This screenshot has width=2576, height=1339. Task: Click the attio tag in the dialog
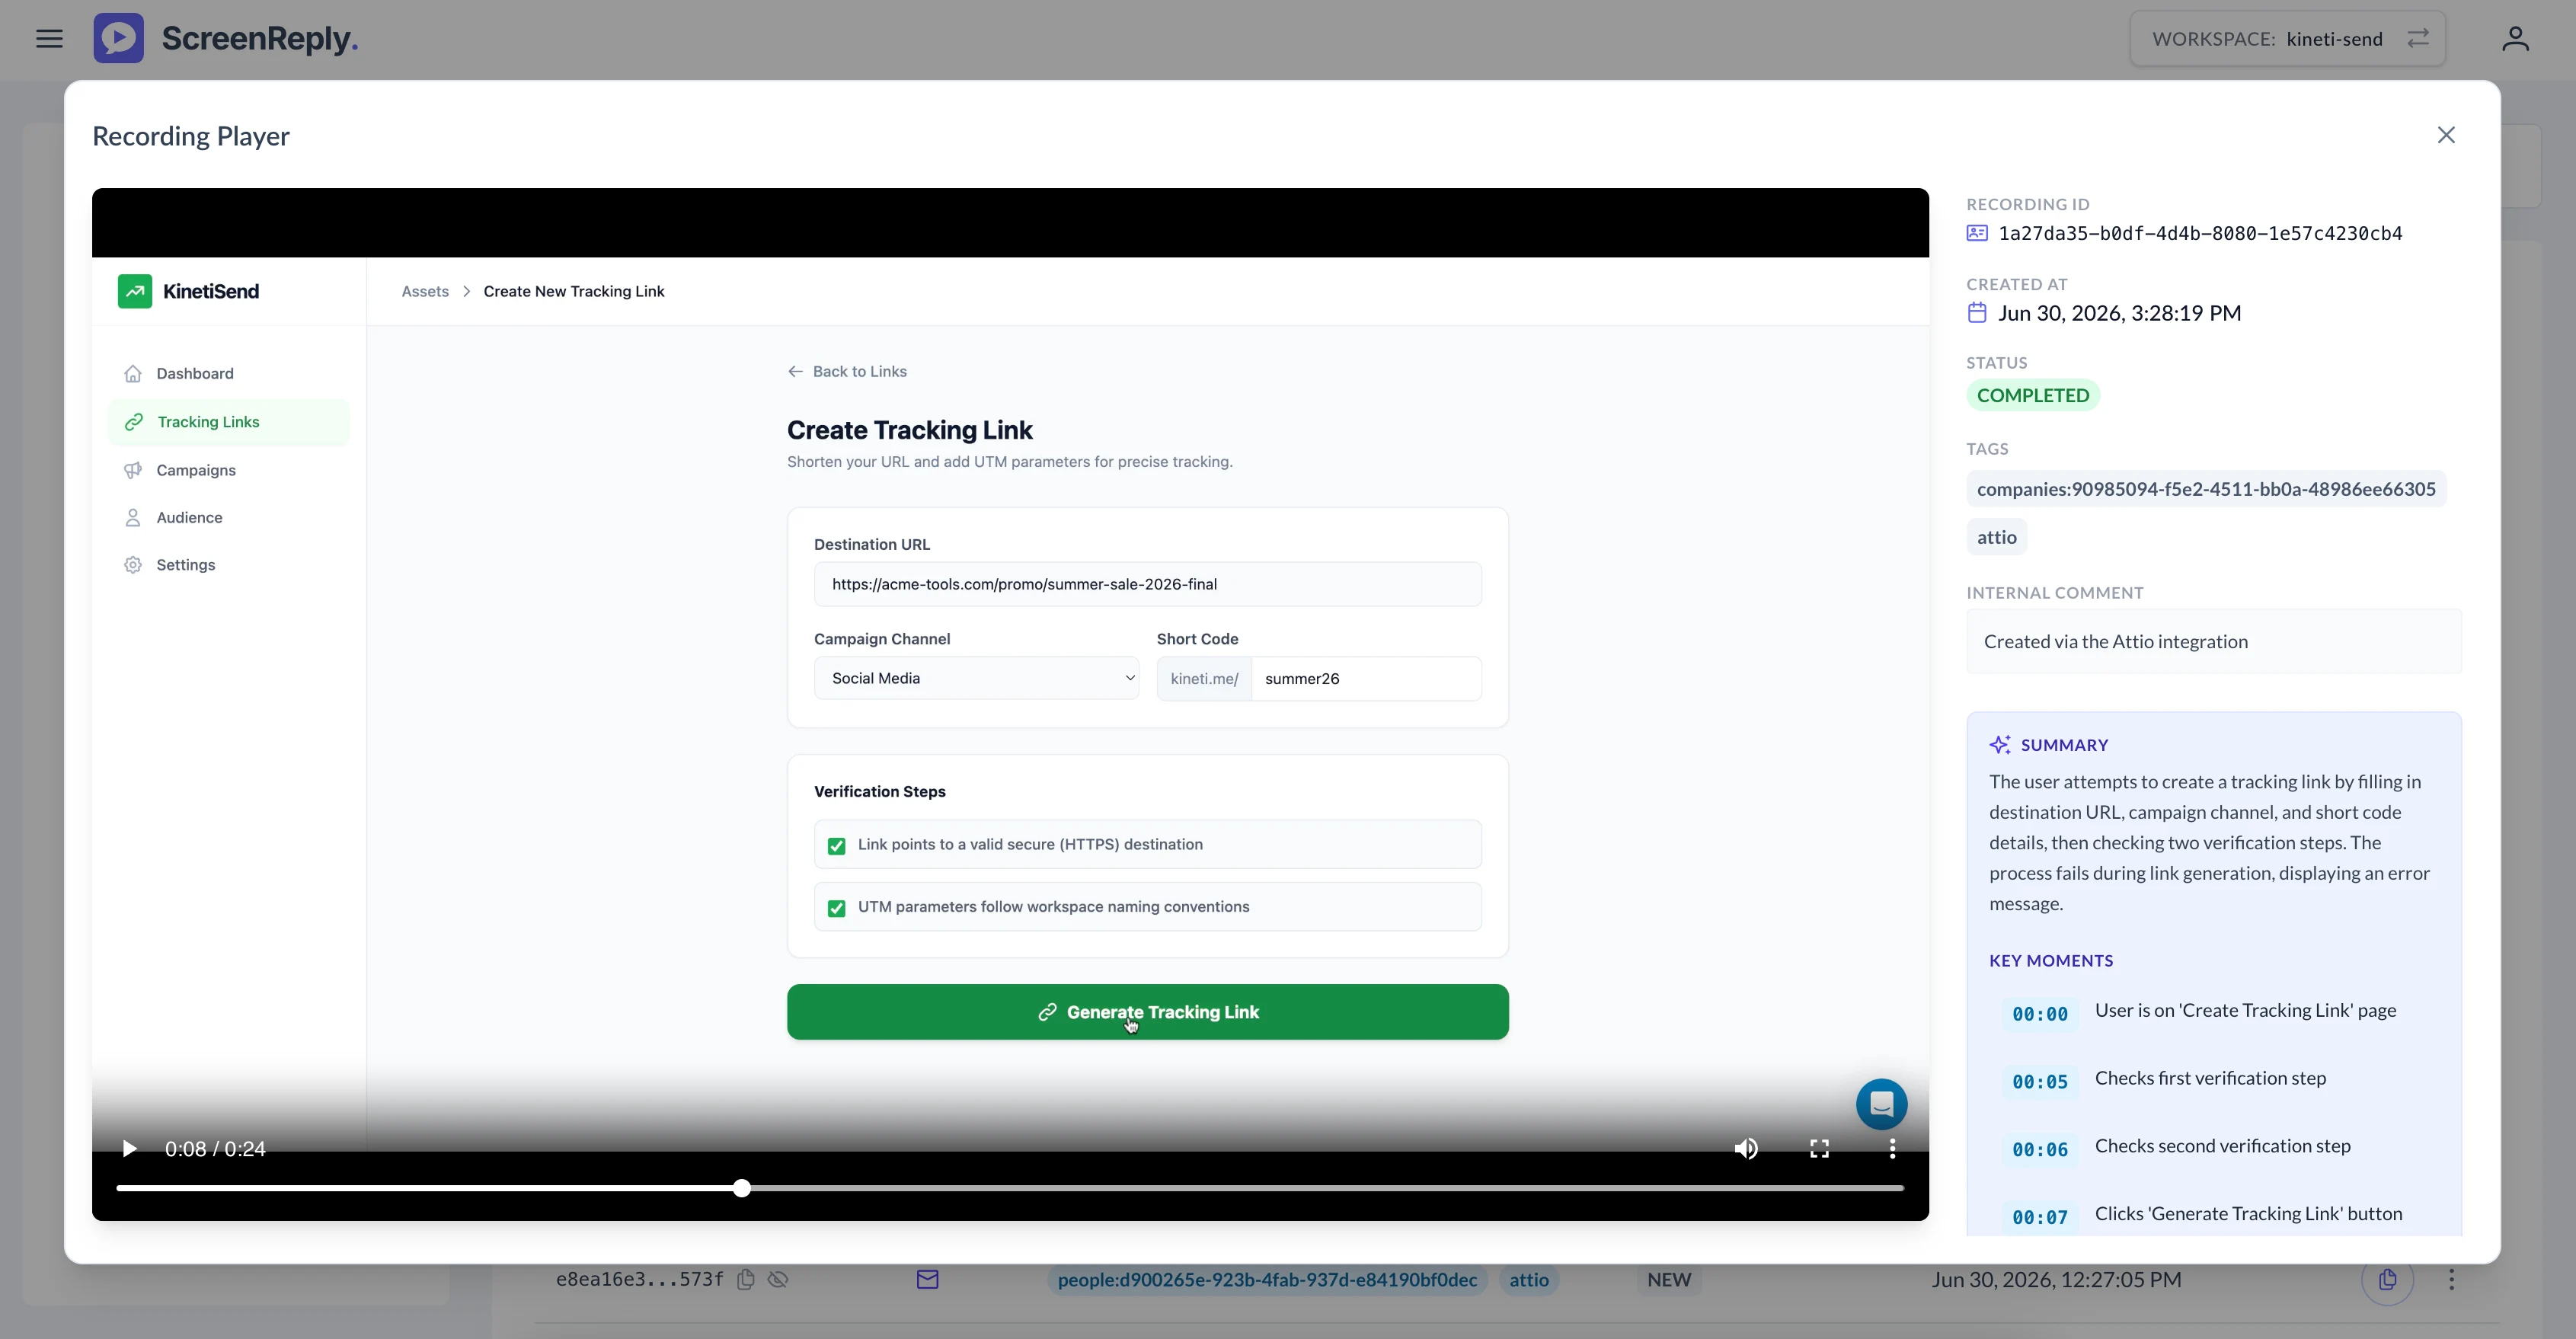click(x=1996, y=537)
